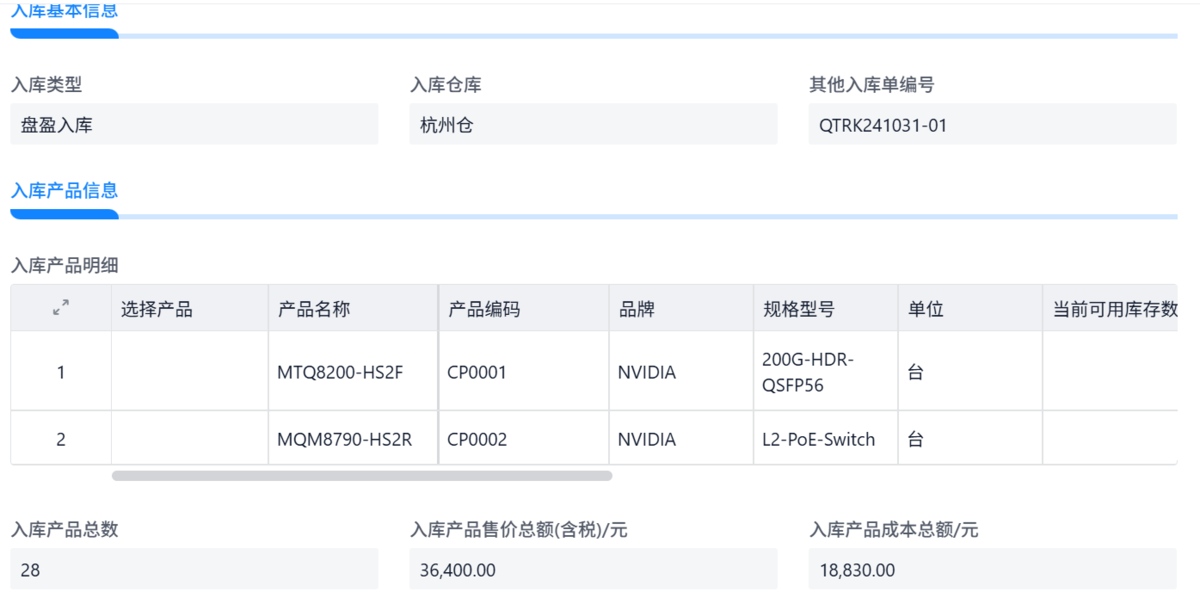Click the table's horizontal scrollbar
The width and height of the screenshot is (1200, 610).
click(x=362, y=476)
